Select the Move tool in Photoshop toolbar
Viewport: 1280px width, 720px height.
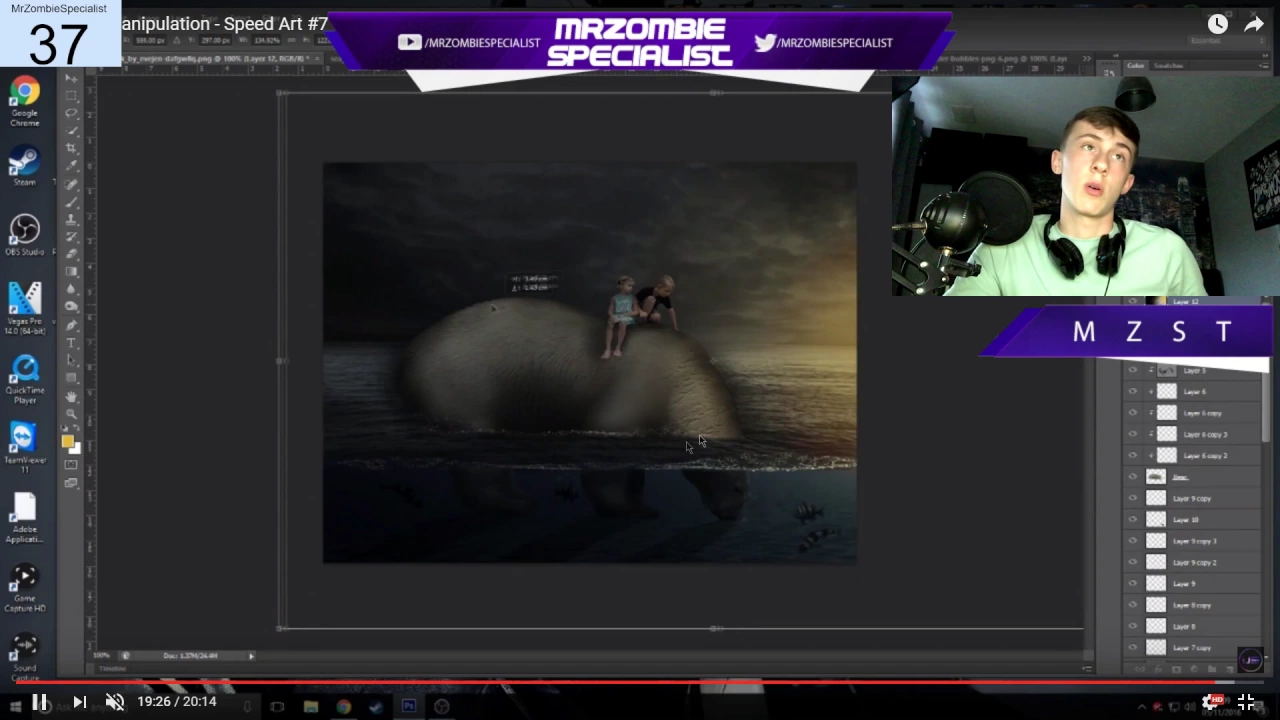[71, 78]
